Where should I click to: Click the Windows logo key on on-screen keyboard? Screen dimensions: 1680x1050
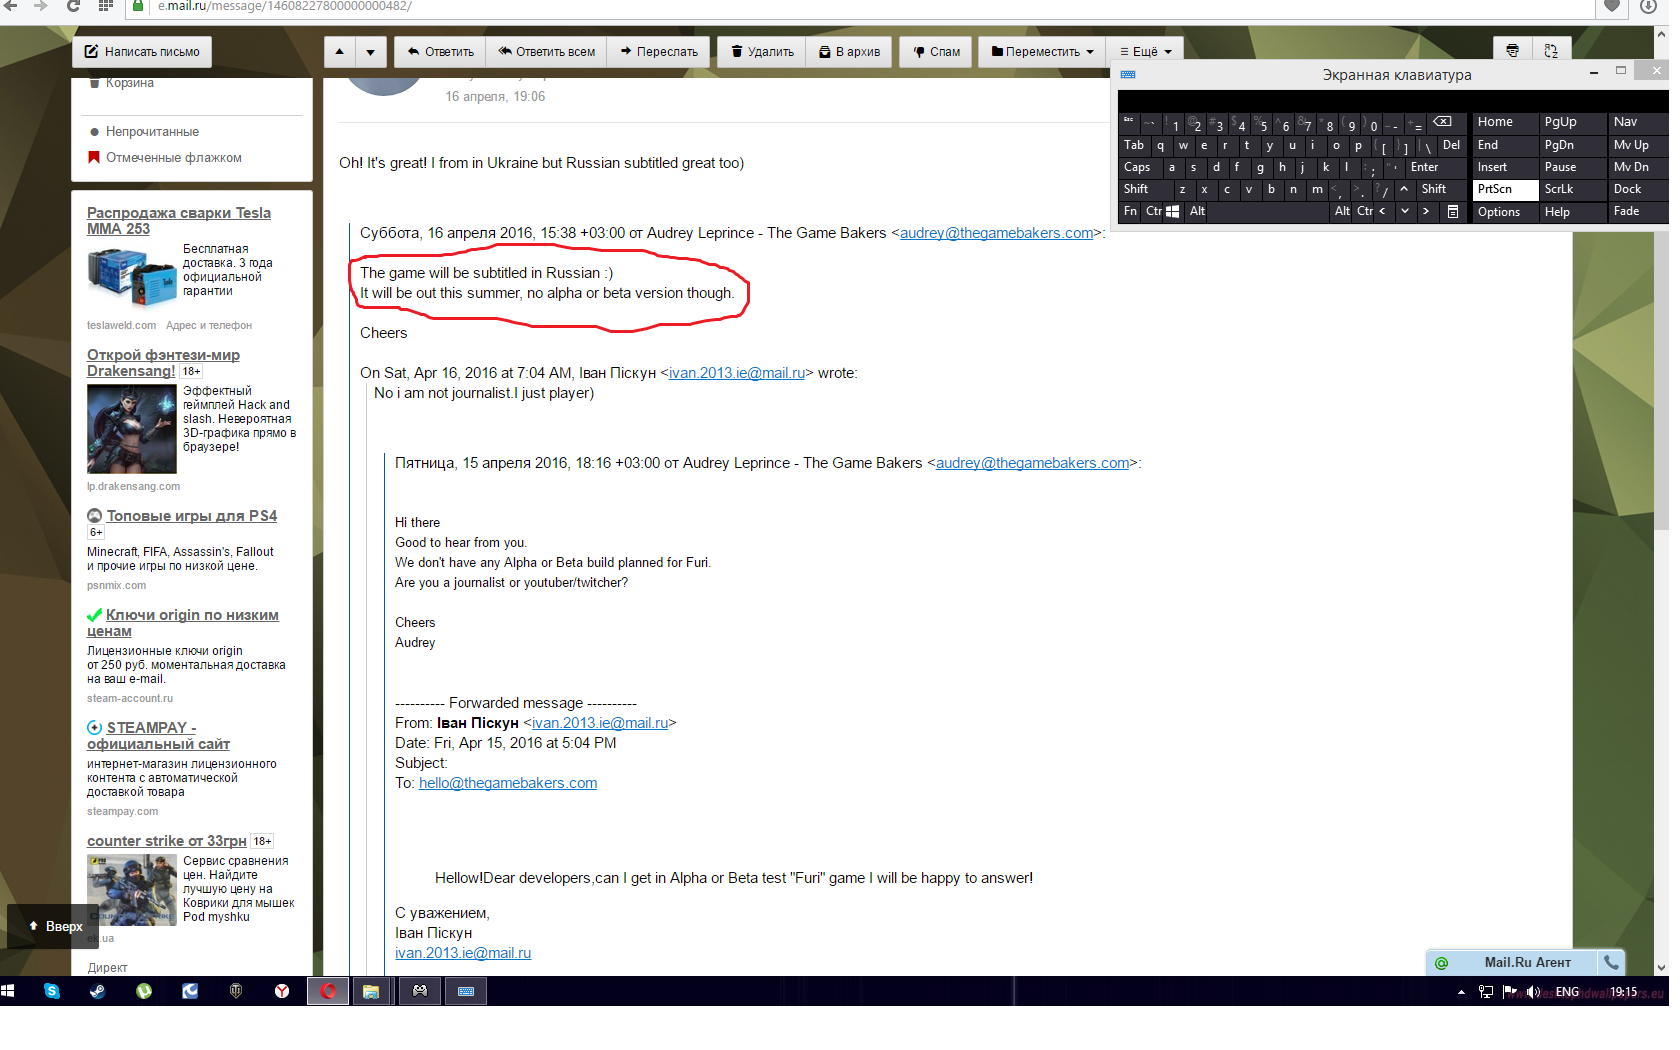click(1172, 212)
